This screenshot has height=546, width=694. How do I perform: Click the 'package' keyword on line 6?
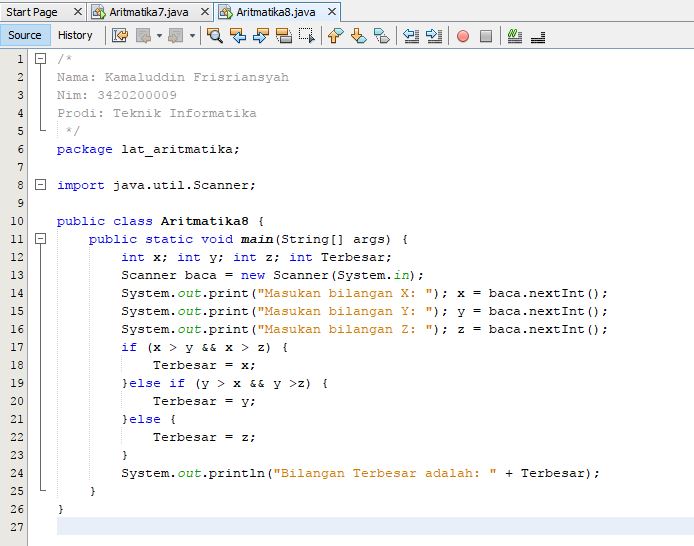pos(85,150)
